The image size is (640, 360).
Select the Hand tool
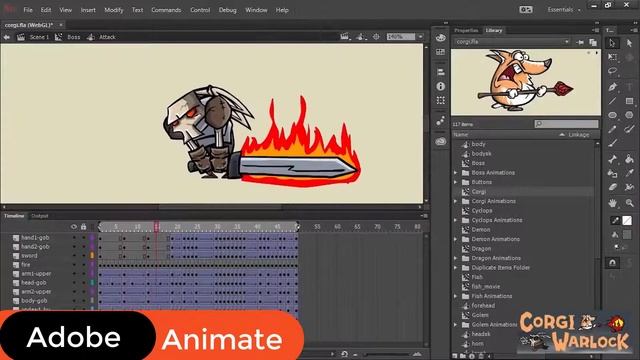[612, 203]
